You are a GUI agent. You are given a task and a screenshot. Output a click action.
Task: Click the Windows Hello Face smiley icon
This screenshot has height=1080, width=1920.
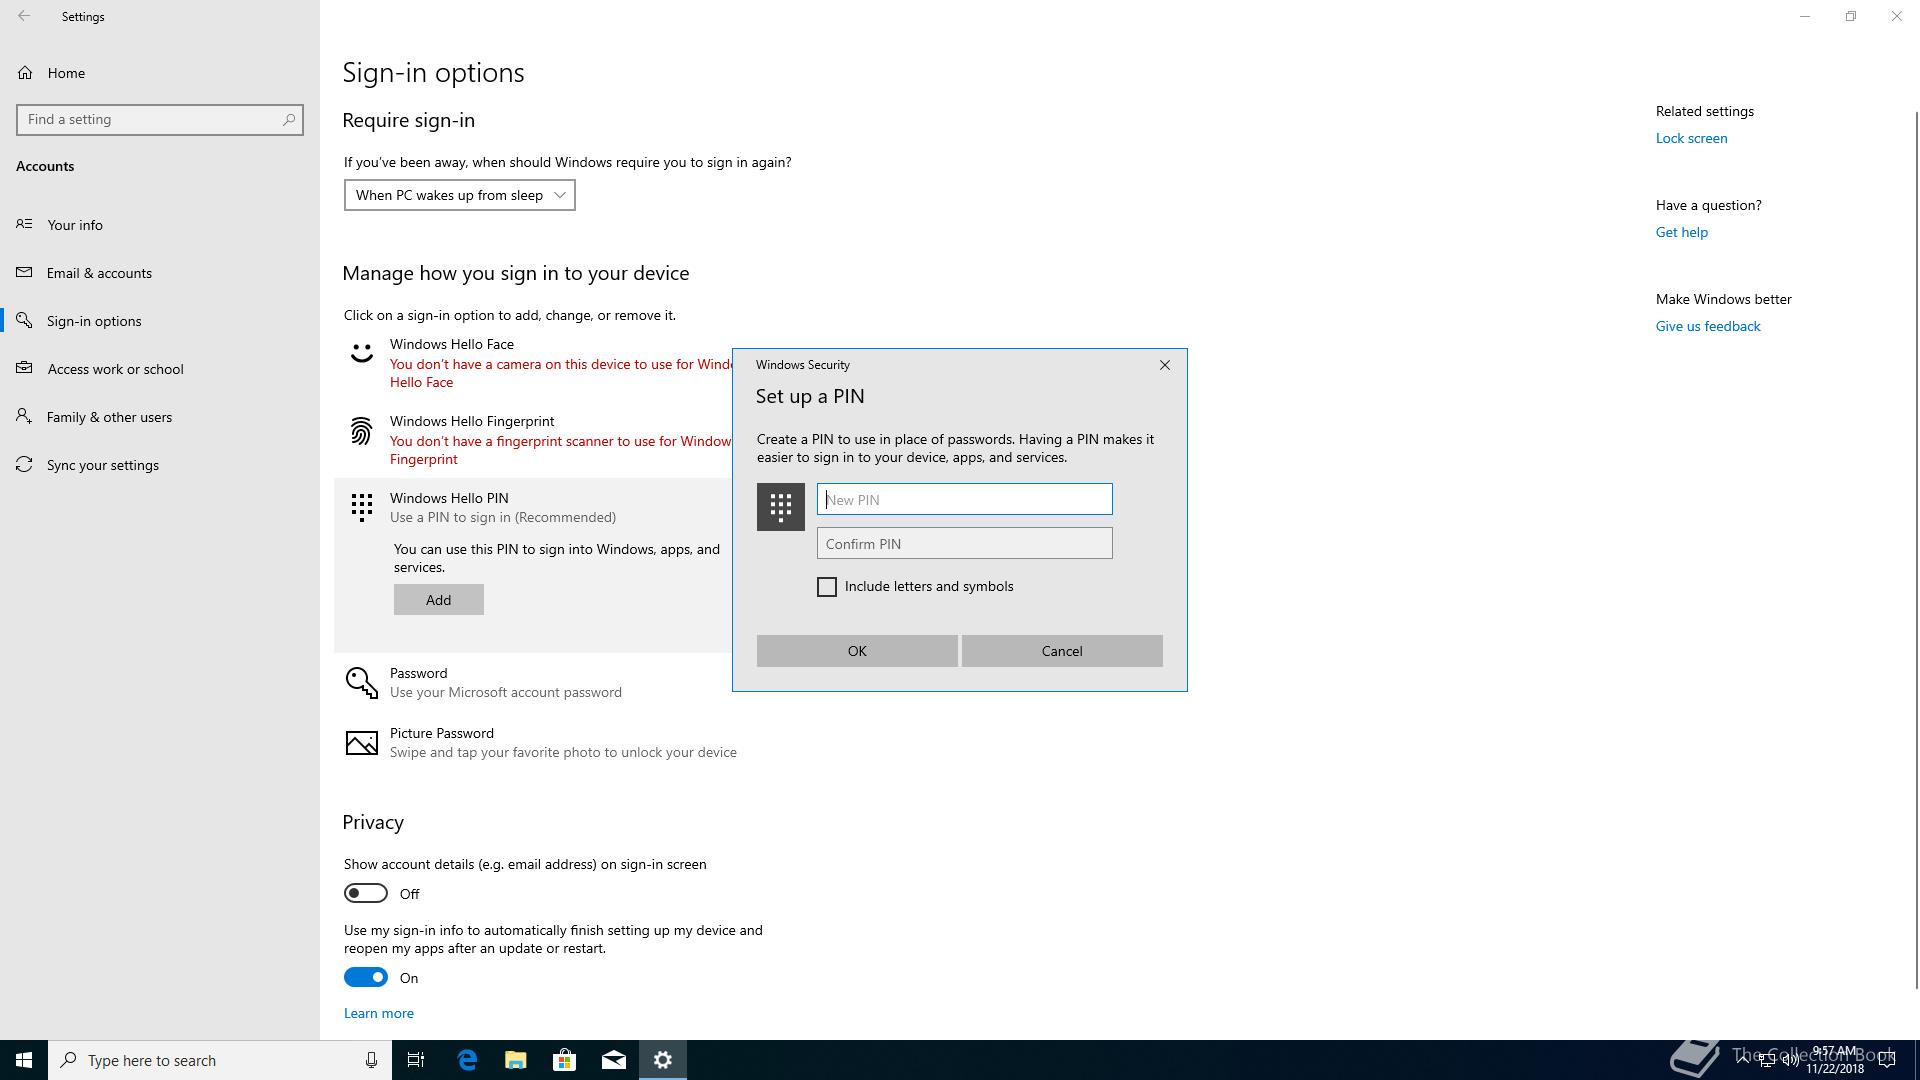361,353
